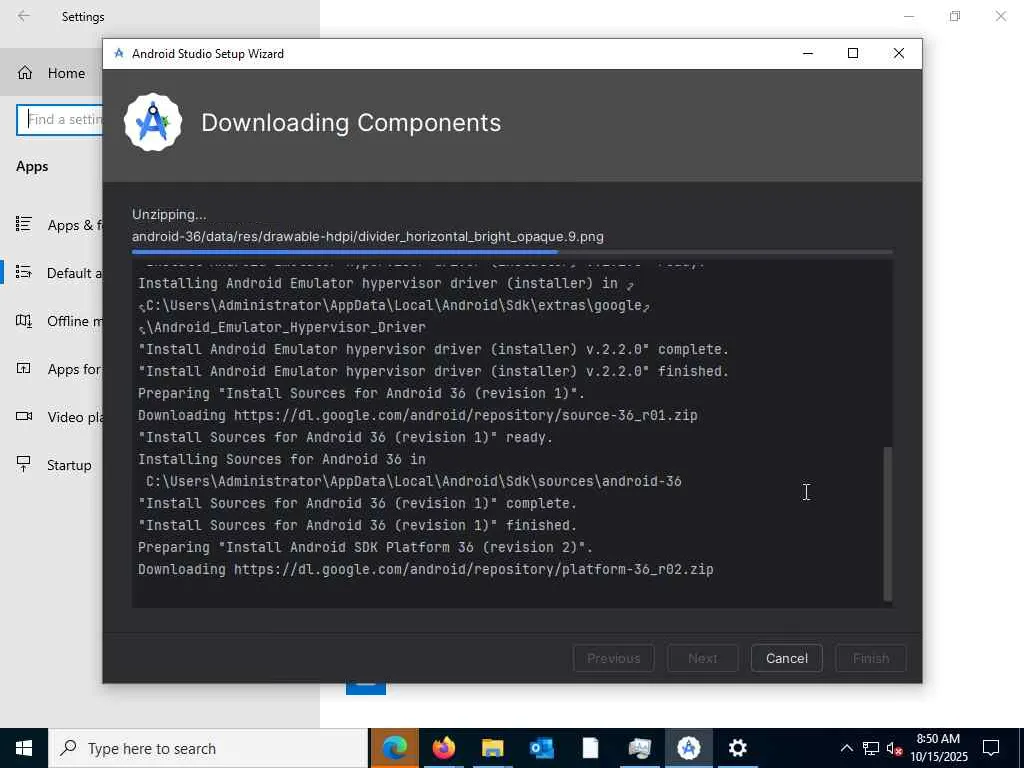This screenshot has height=768, width=1024.
Task: Open Microsoft Edge from taskbar
Action: (394, 748)
